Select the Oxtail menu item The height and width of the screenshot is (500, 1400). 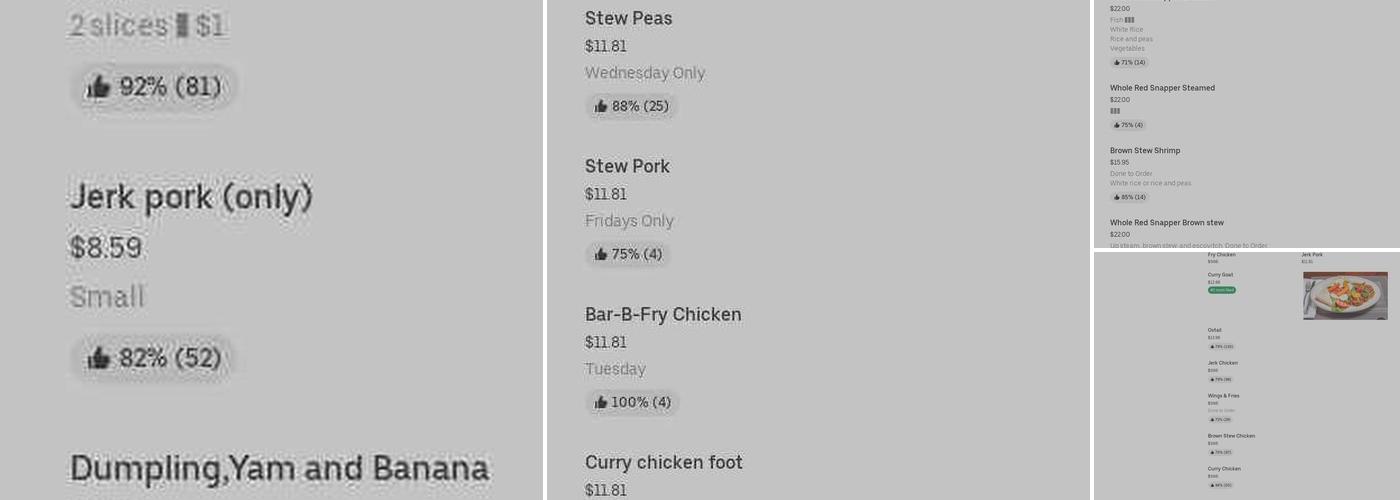tap(1214, 330)
